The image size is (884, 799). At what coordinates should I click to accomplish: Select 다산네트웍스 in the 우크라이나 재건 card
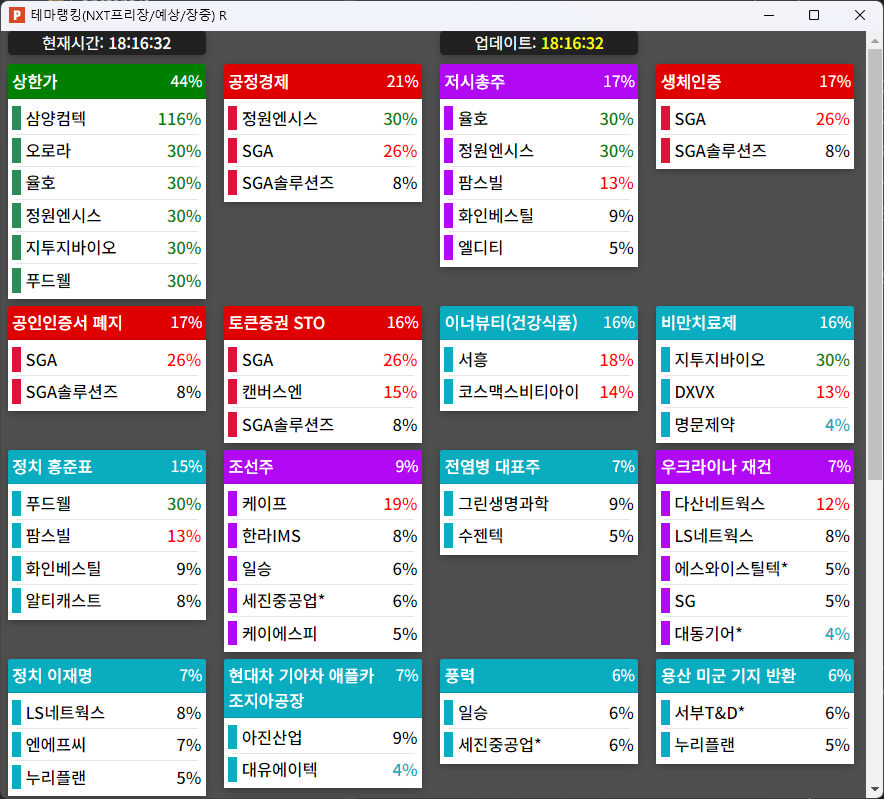pyautogui.click(x=755, y=504)
